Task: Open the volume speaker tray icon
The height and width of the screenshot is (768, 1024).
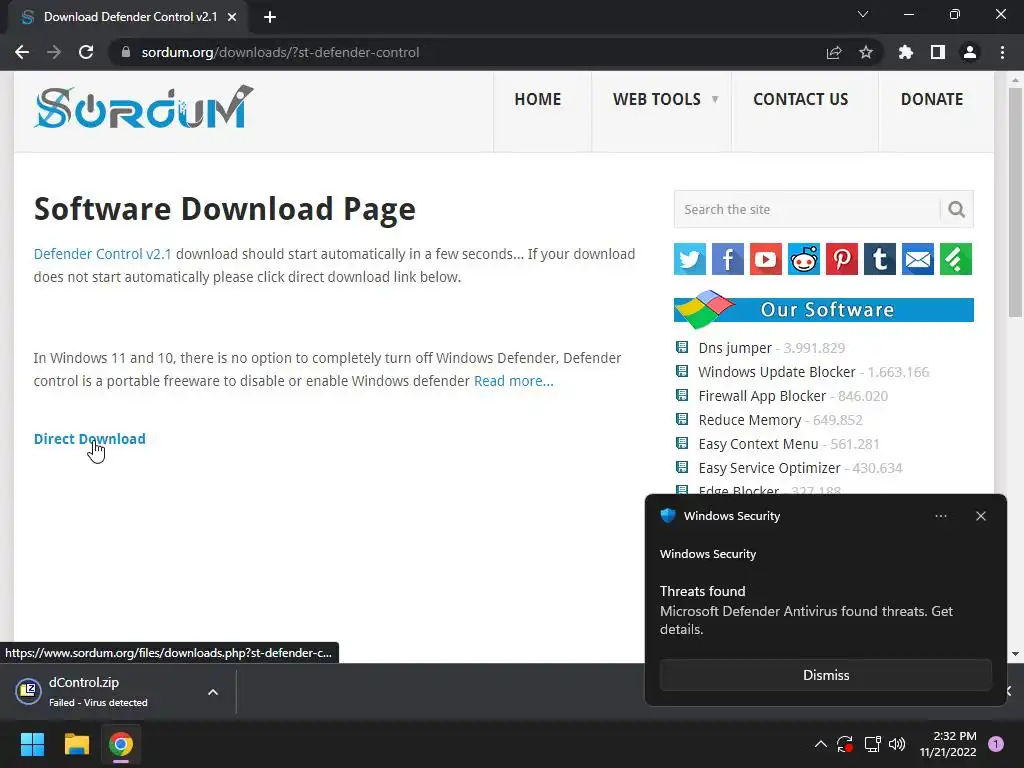Action: (897, 744)
